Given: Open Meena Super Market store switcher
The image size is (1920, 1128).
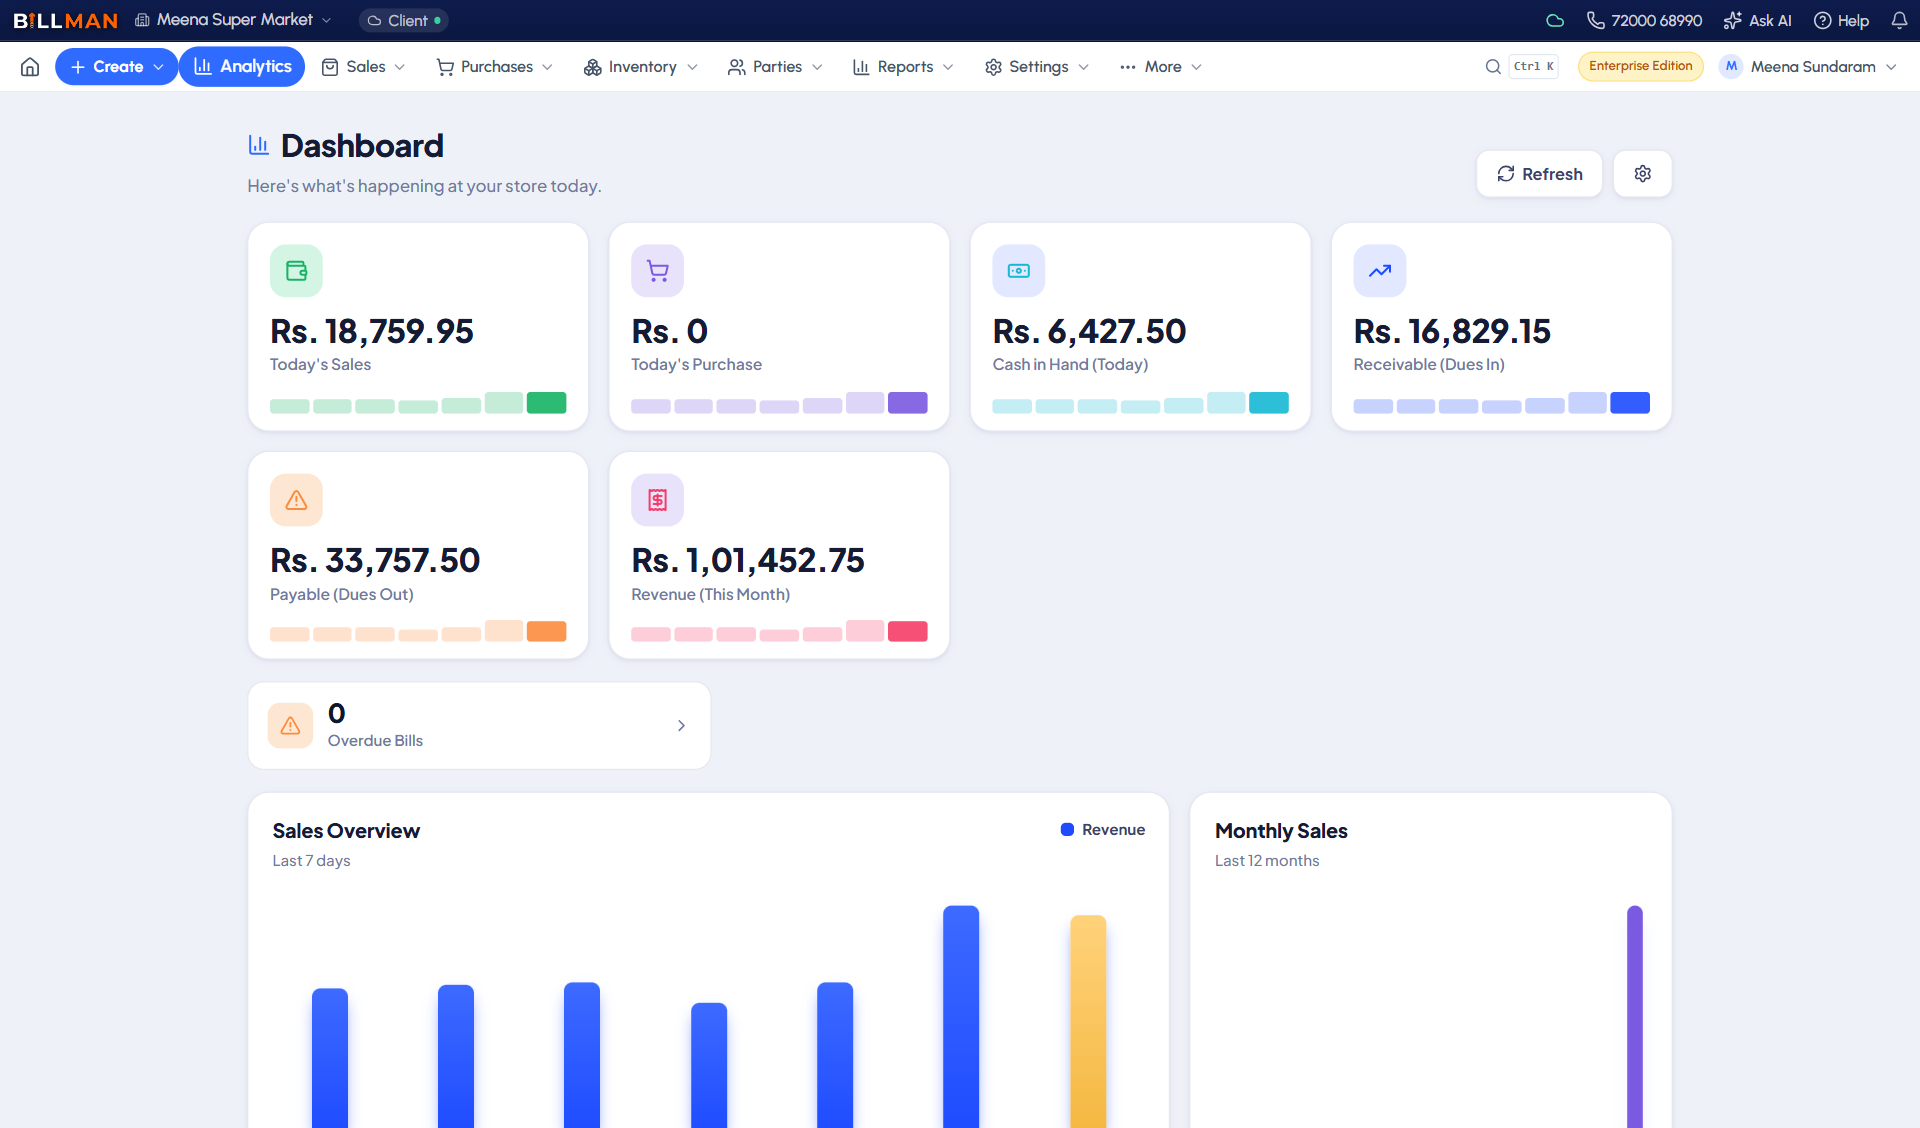Looking at the screenshot, I should point(234,21).
